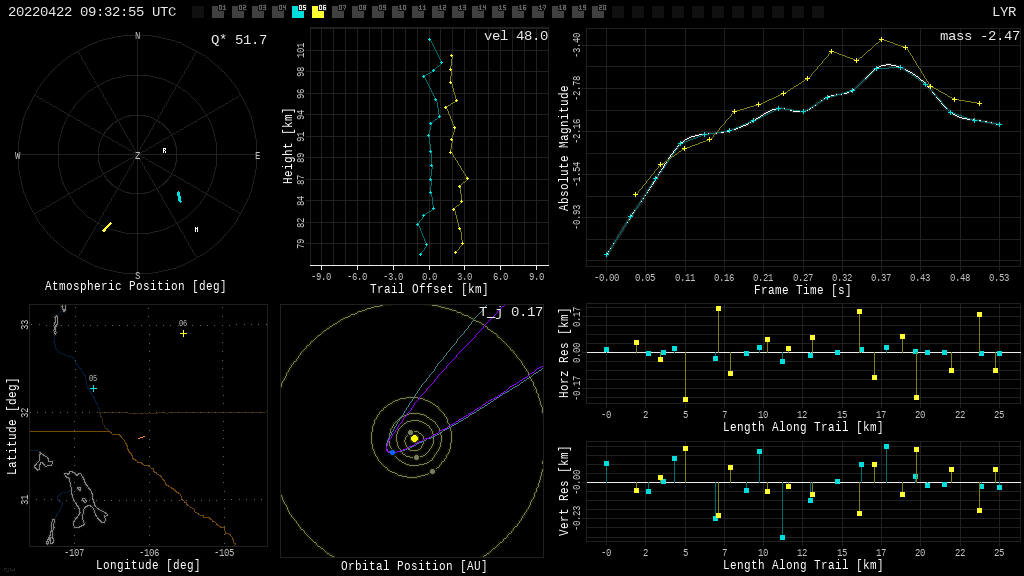Click the orange meteor ground track on map
Screen dimensions: 1024x576
click(x=142, y=437)
